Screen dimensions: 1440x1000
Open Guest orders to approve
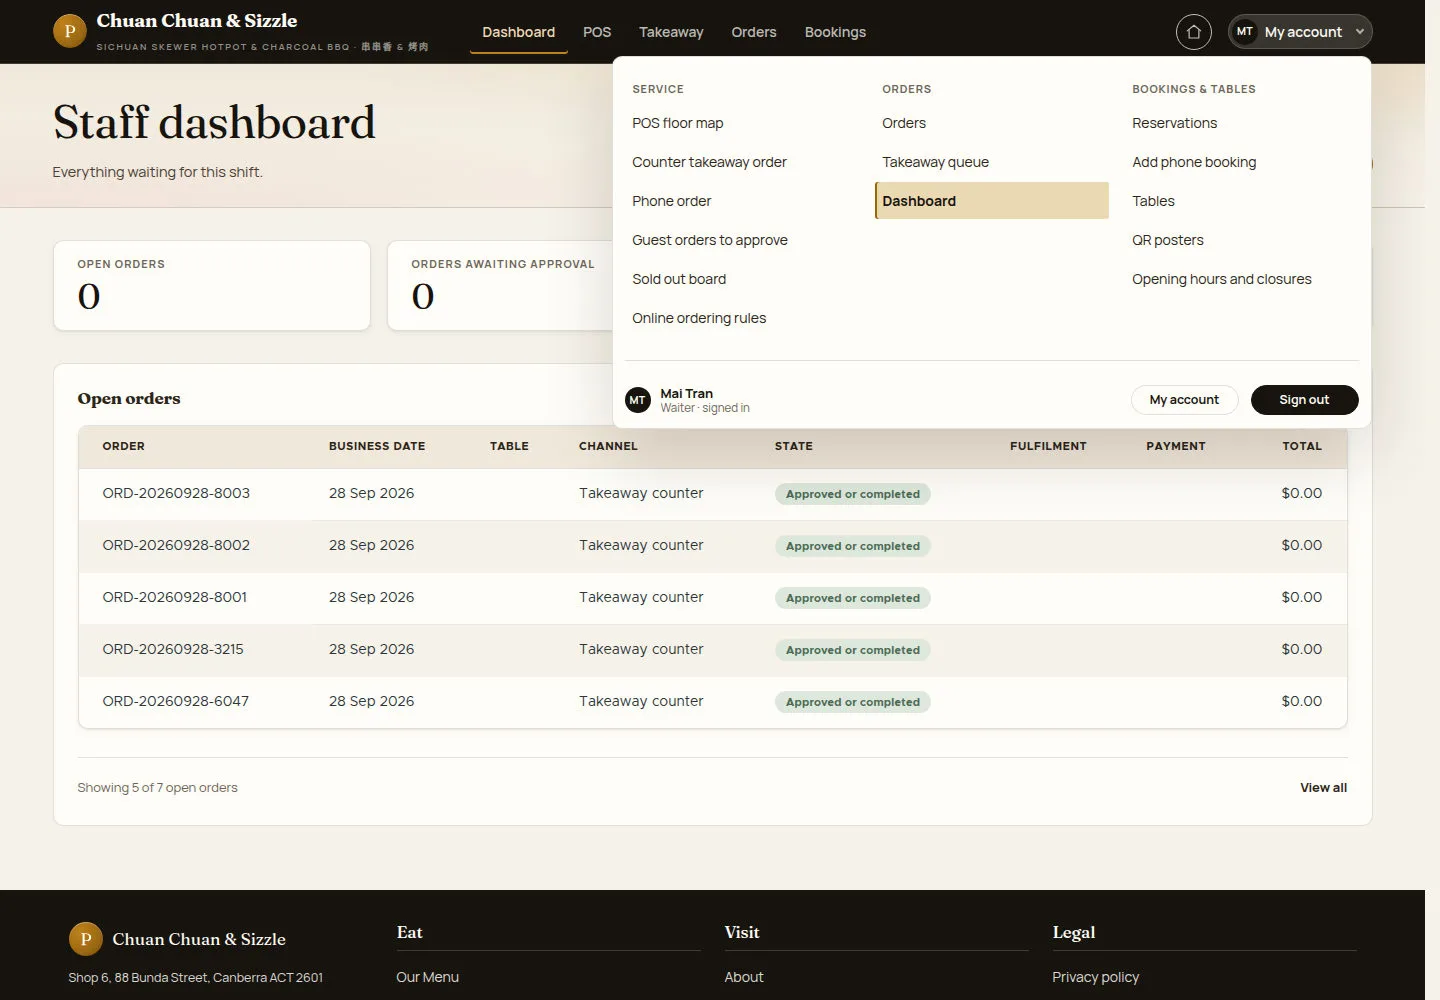tap(709, 240)
